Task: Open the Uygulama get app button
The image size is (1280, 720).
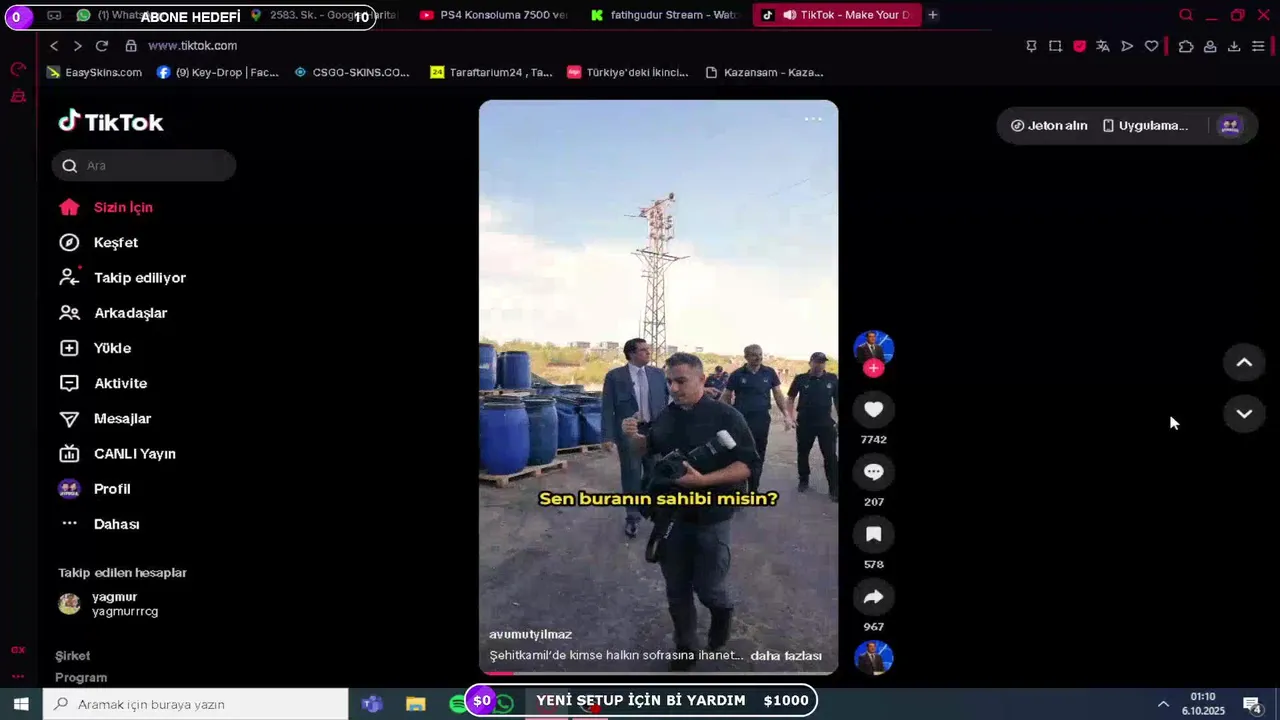Action: click(1145, 125)
